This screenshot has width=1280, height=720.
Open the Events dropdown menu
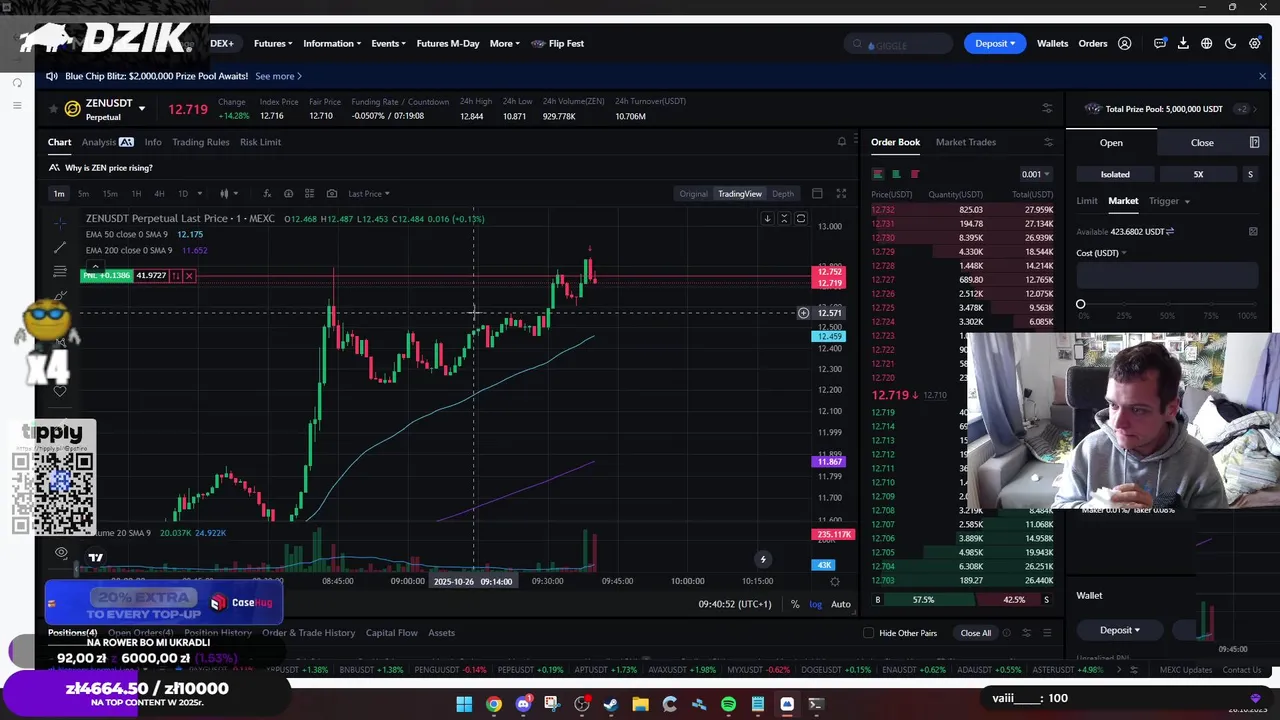[x=388, y=44]
